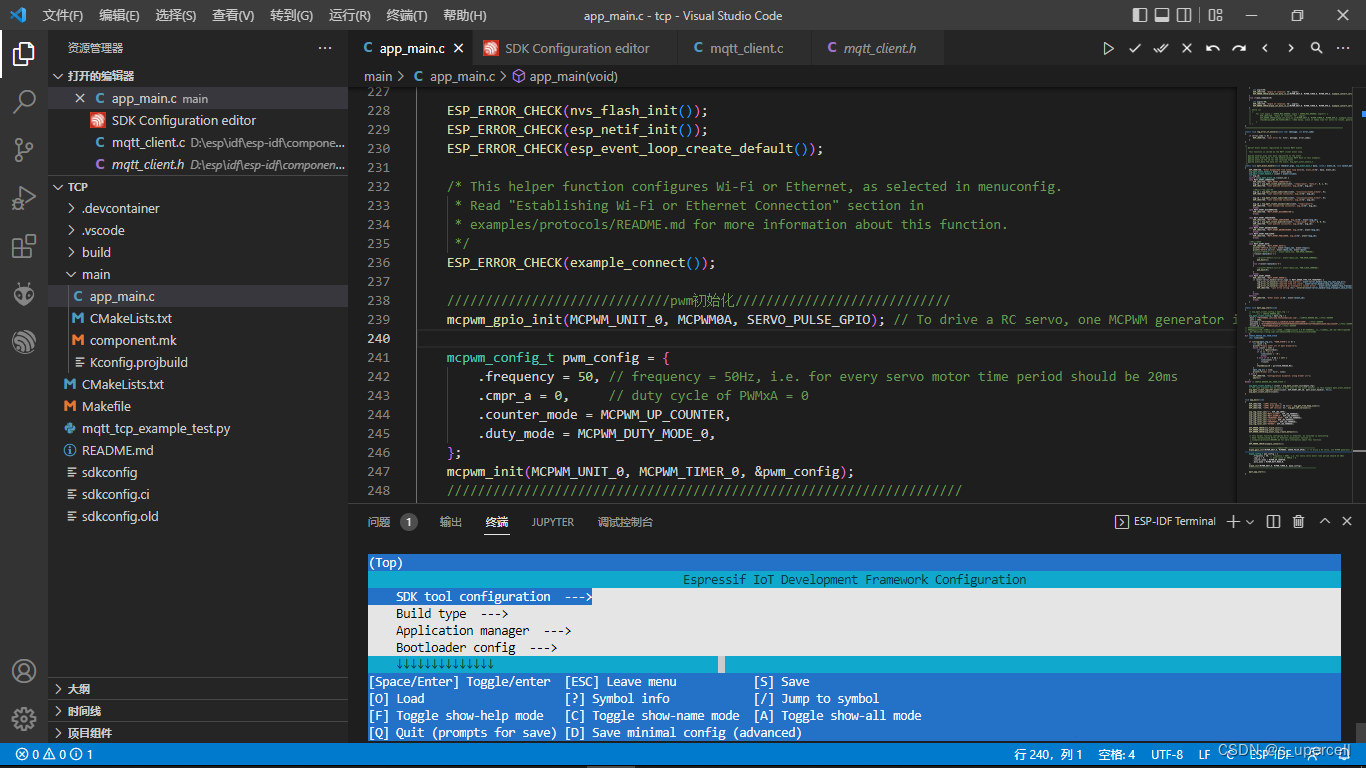Open Run and Debug view
Image resolution: width=1366 pixels, height=768 pixels.
click(x=24, y=198)
